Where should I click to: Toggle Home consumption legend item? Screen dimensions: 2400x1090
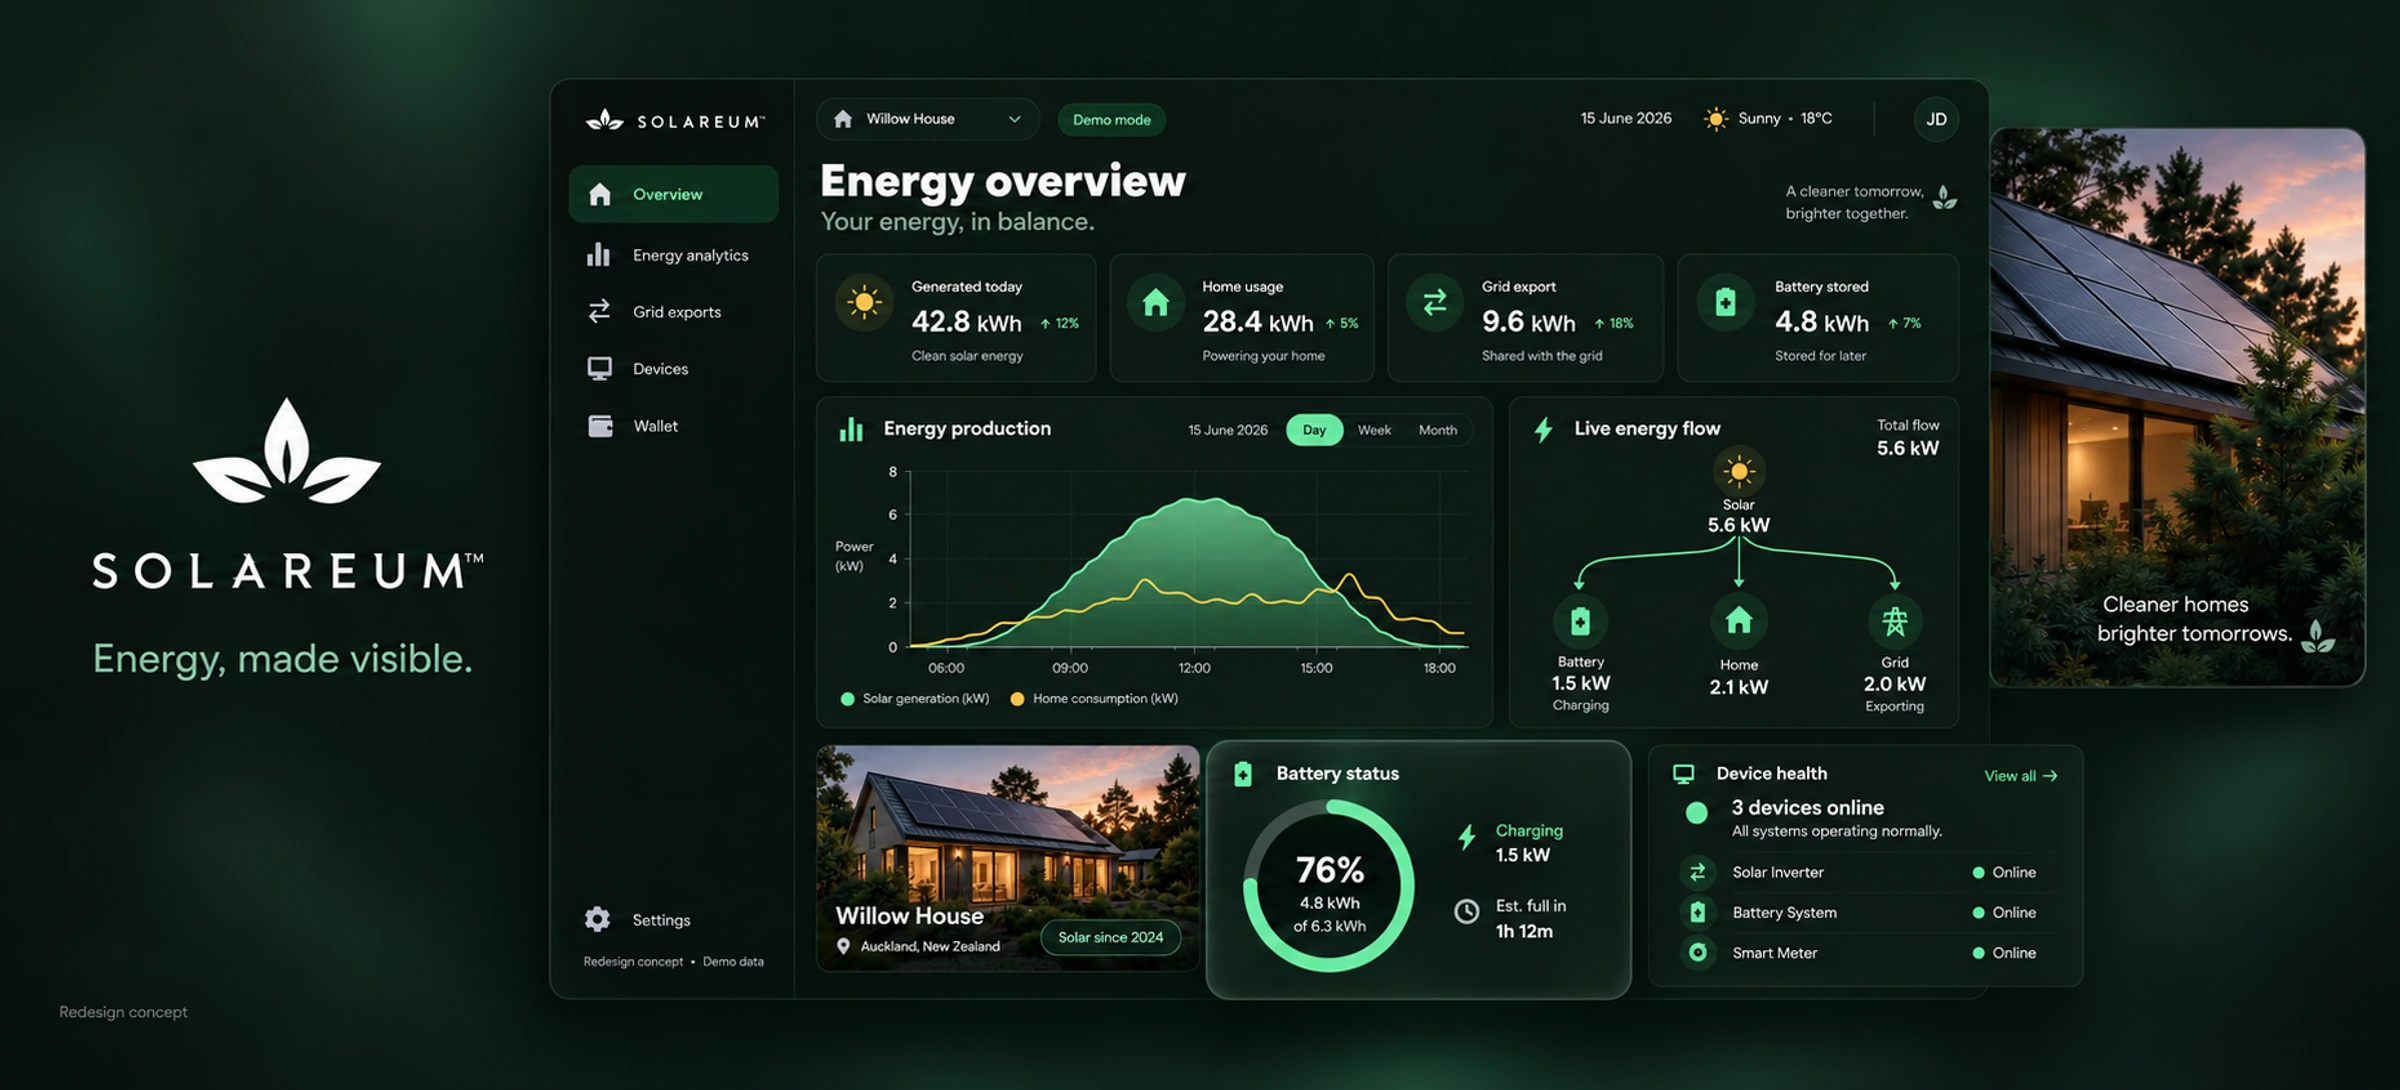point(1094,699)
